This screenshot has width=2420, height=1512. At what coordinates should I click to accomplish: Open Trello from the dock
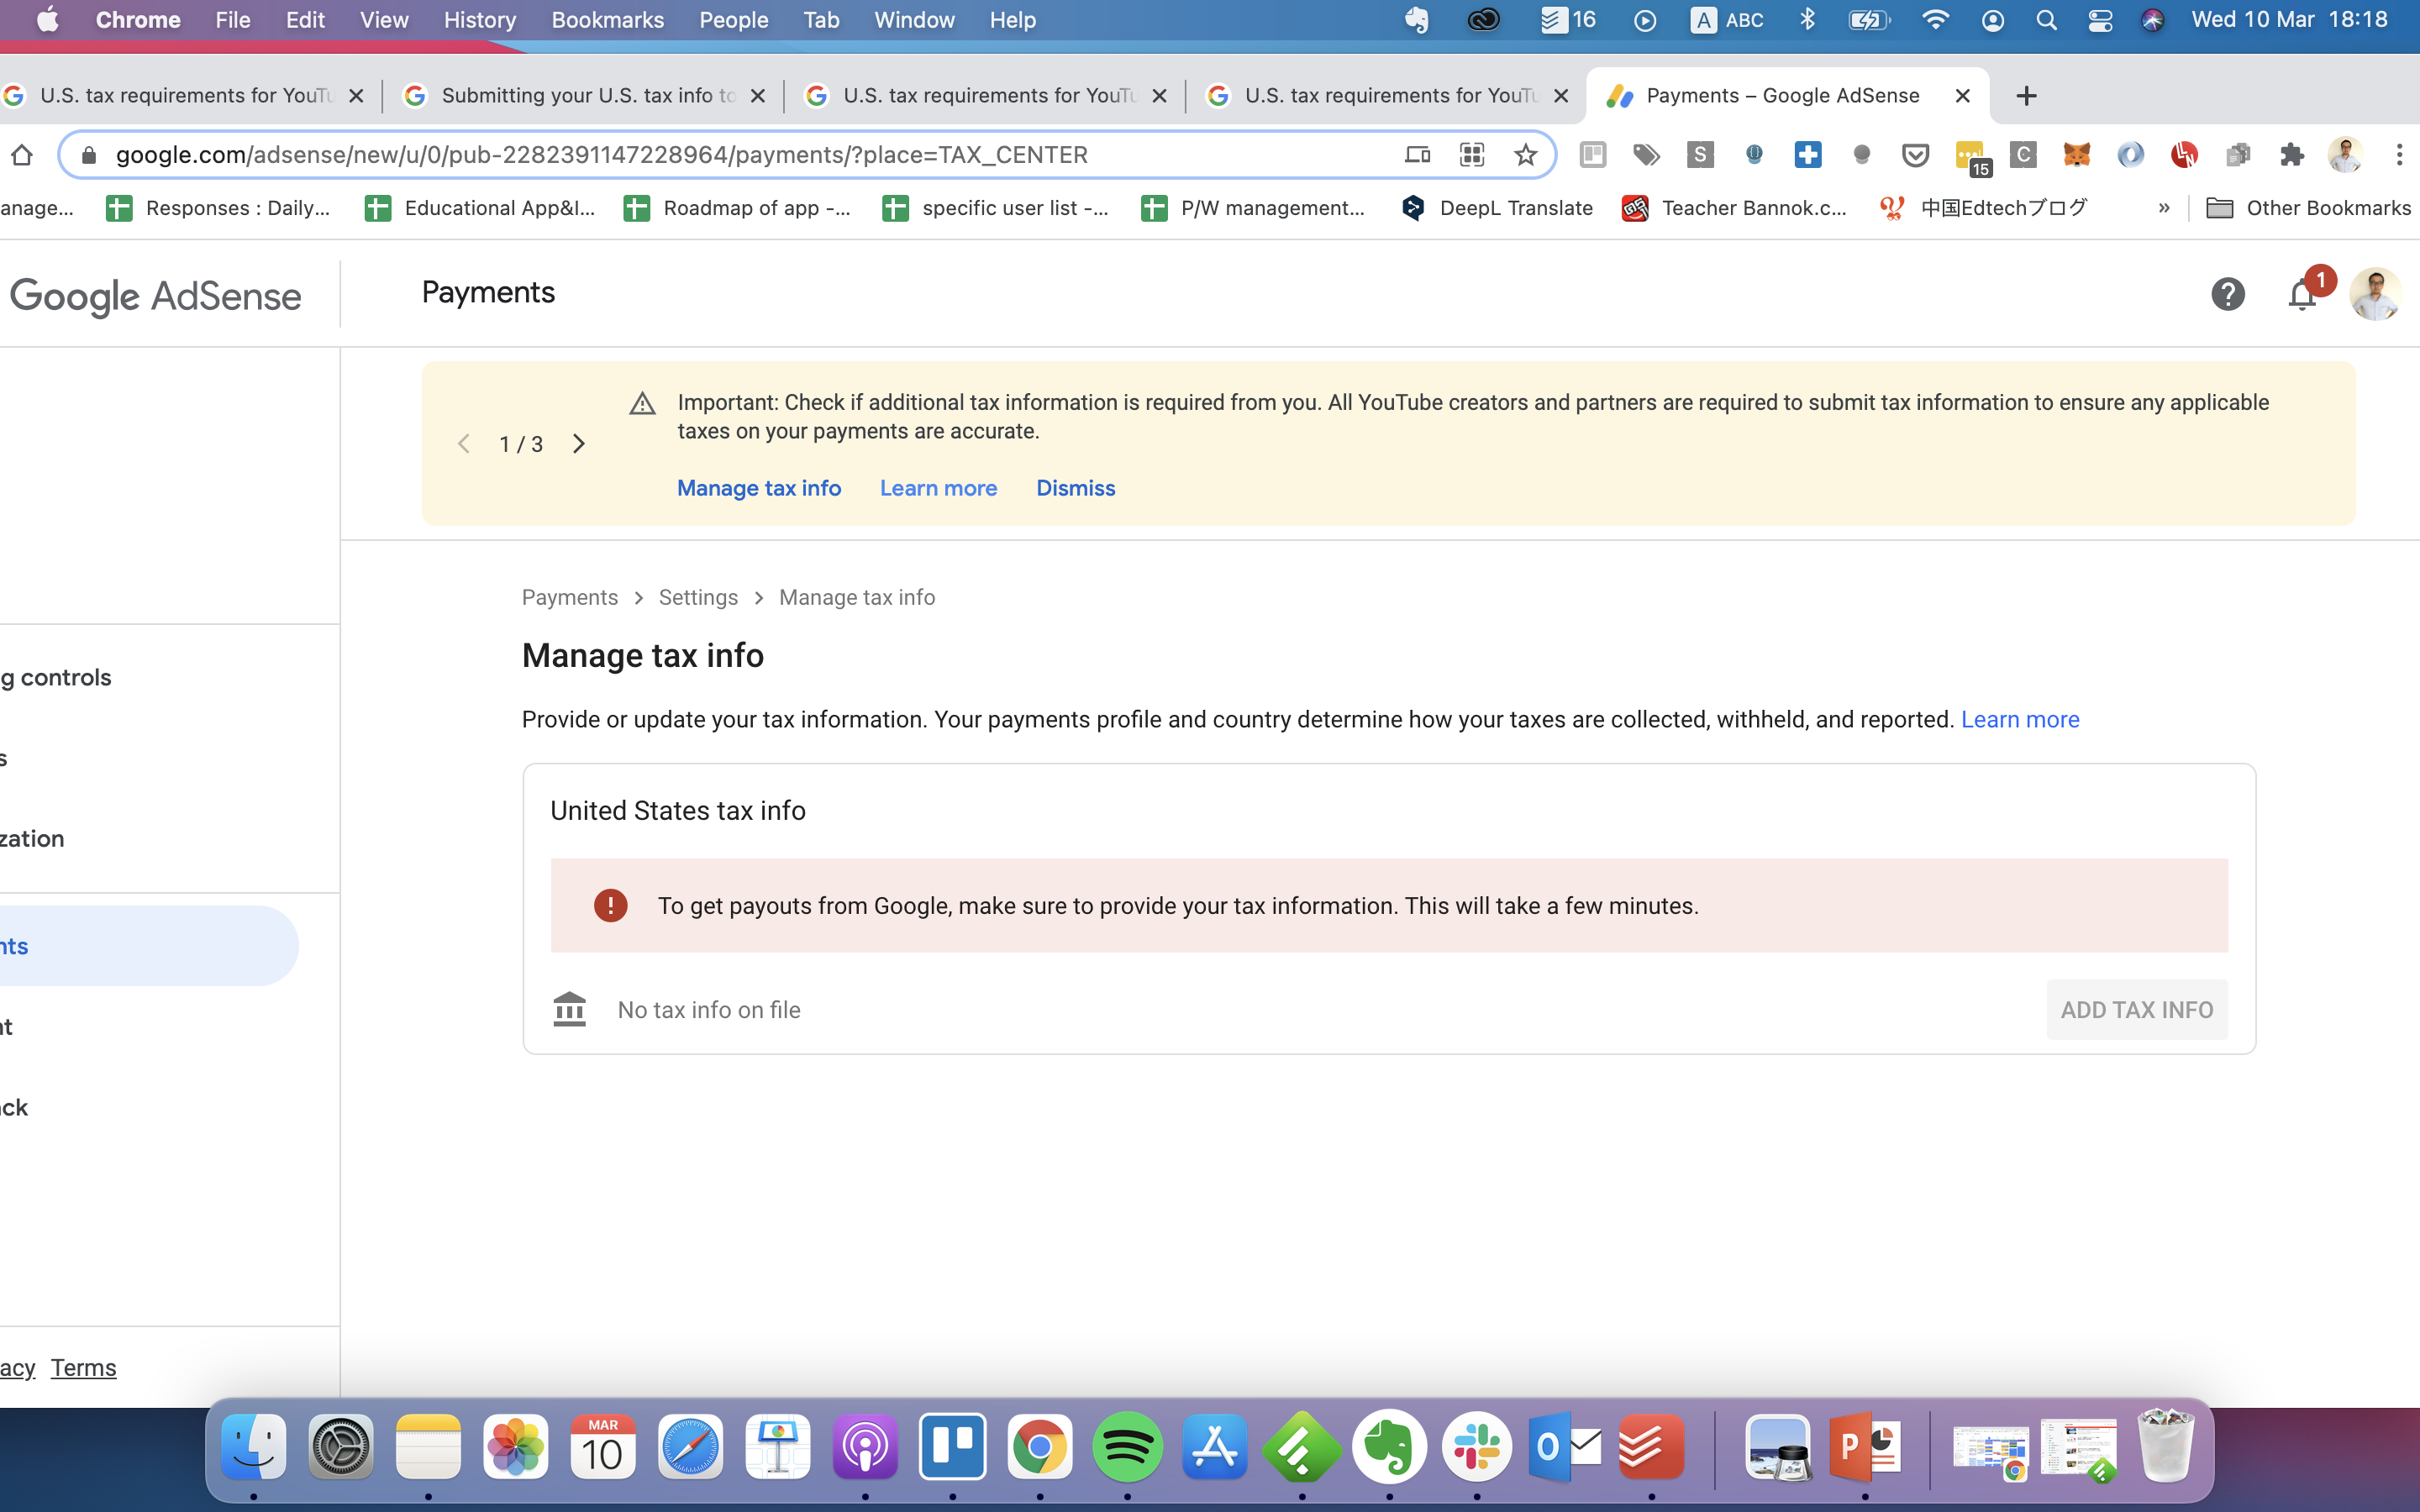pyautogui.click(x=952, y=1447)
